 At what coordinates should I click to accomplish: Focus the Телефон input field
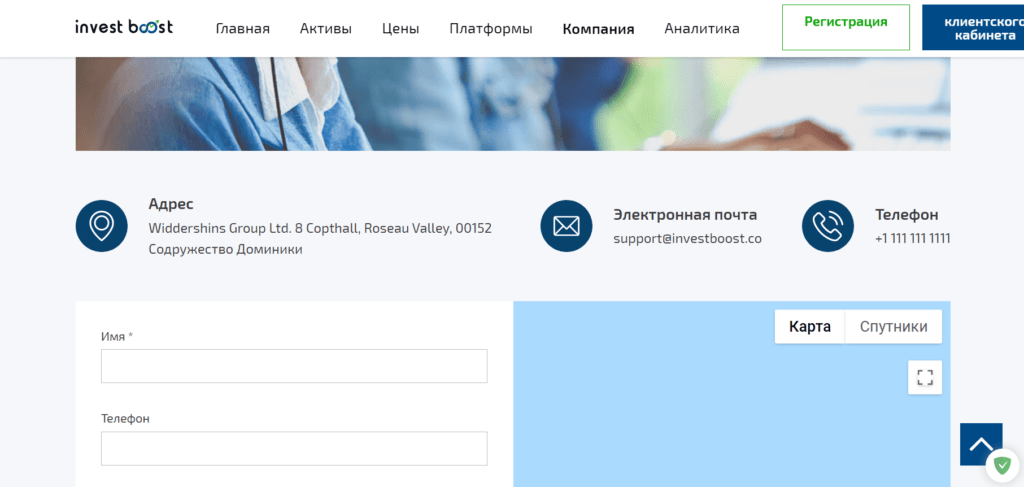point(294,448)
